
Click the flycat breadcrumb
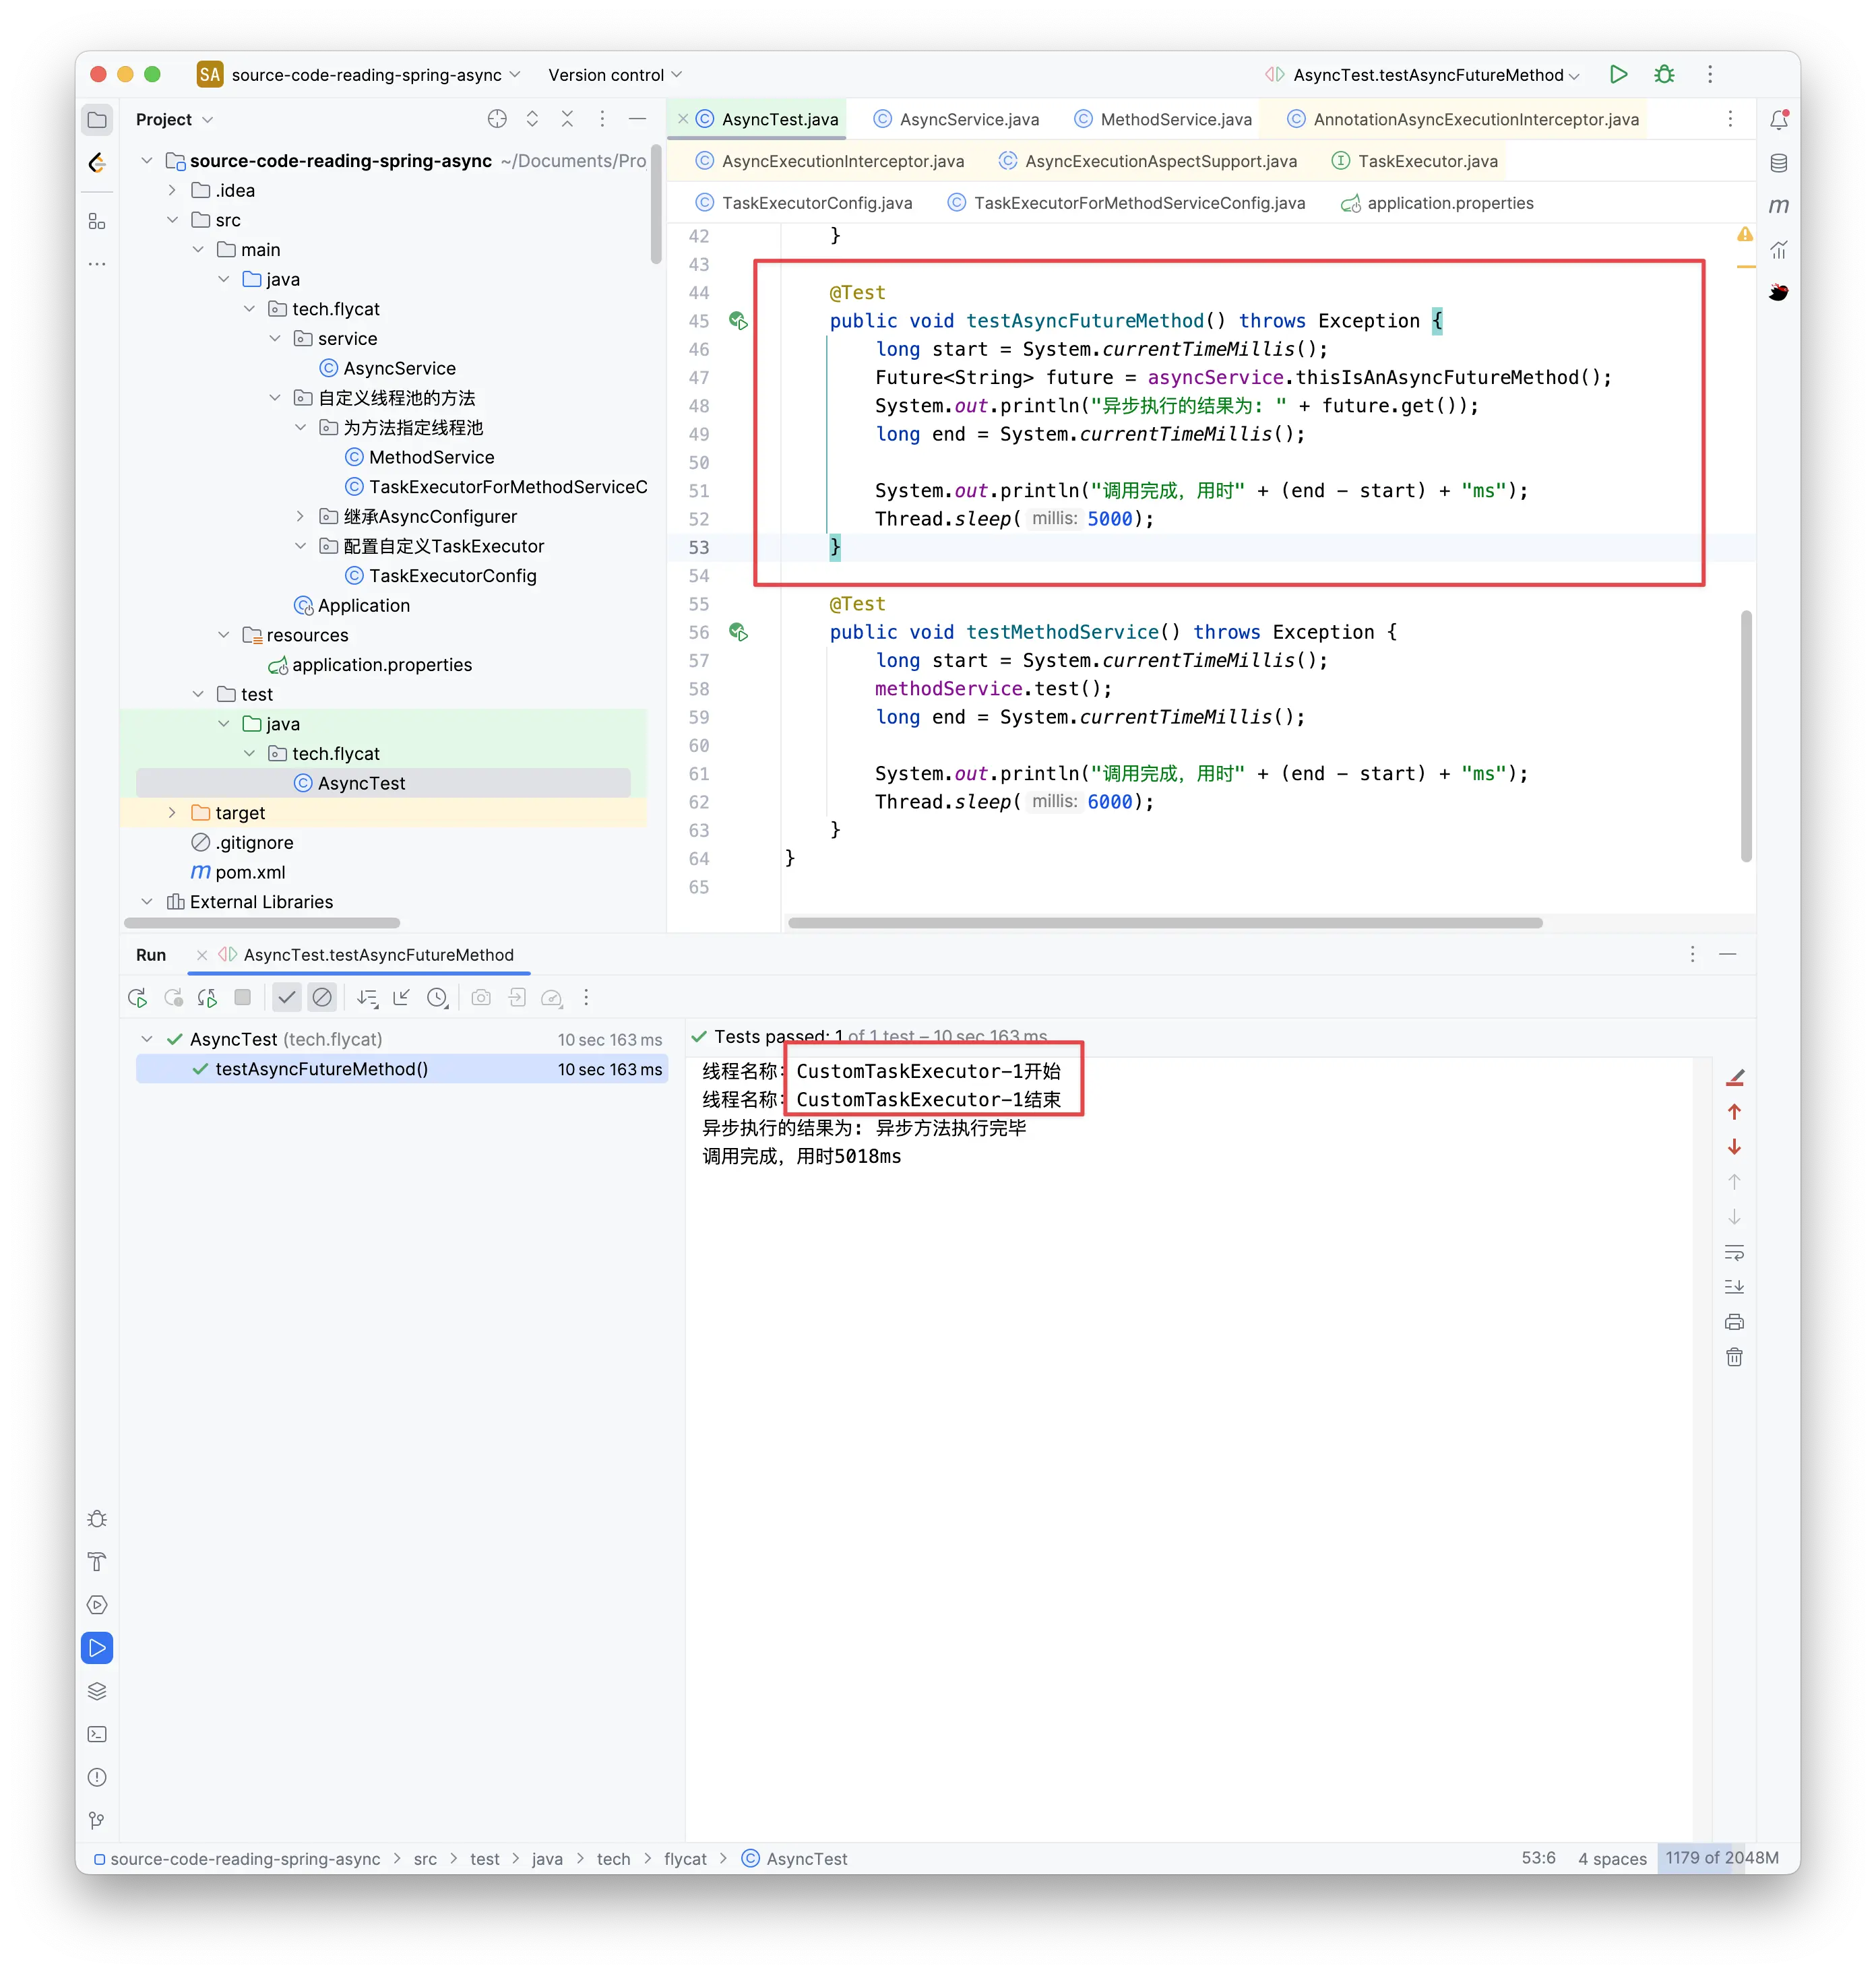[x=685, y=1859]
